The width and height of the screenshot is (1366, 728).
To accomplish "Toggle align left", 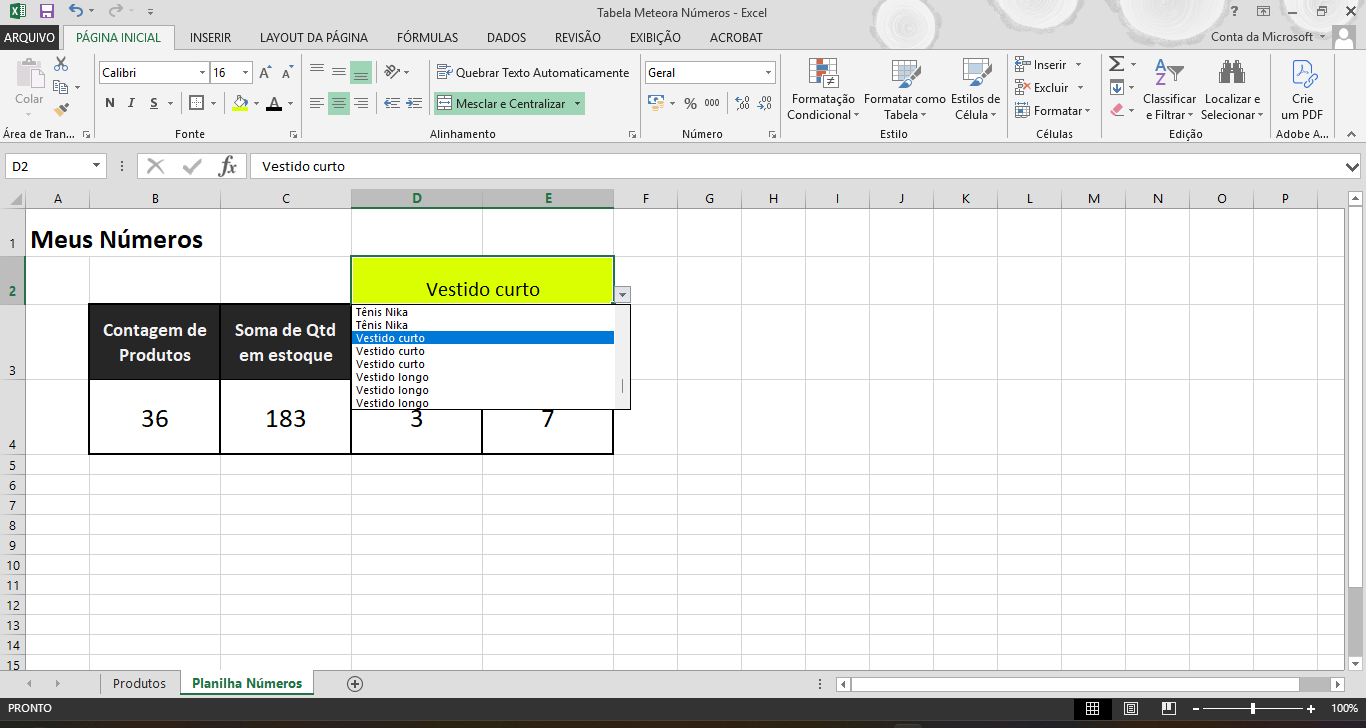I will (317, 103).
